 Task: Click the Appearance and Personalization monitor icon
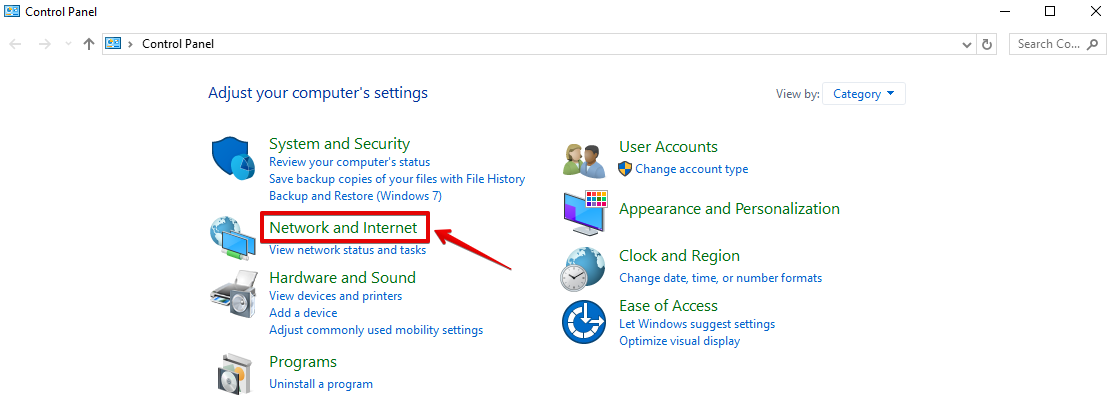click(585, 212)
